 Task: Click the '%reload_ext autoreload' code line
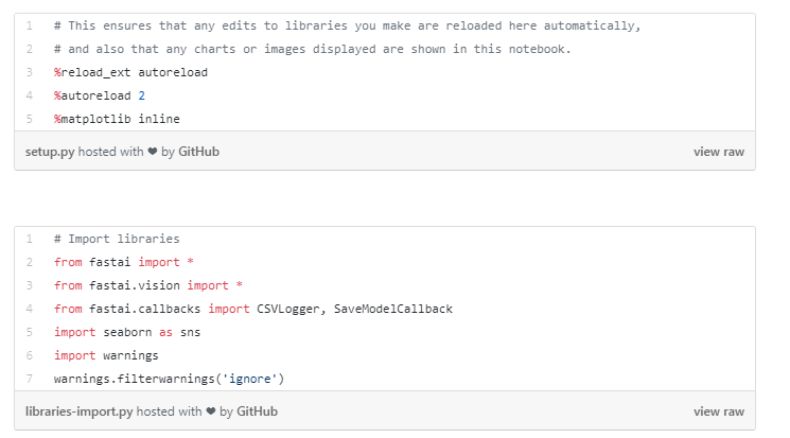tap(130, 73)
